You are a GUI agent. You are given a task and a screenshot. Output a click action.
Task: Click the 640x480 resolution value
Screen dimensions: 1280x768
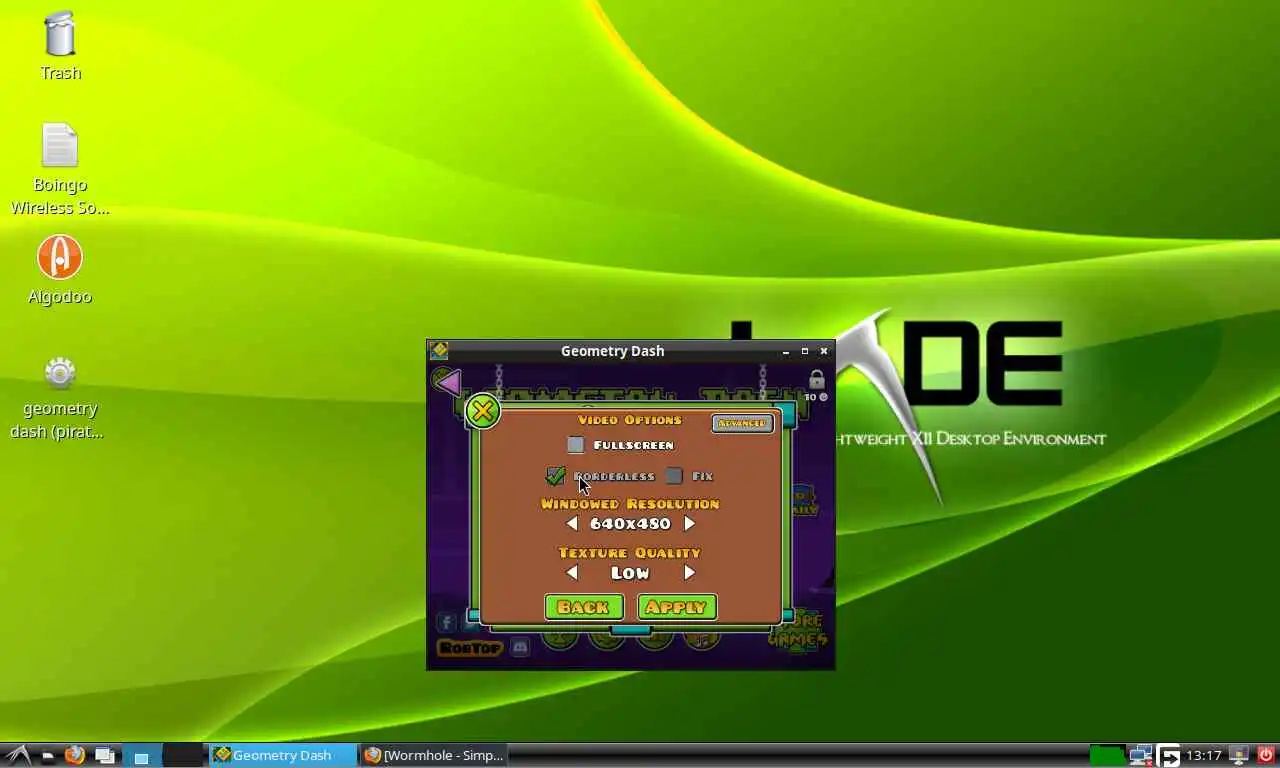(630, 524)
